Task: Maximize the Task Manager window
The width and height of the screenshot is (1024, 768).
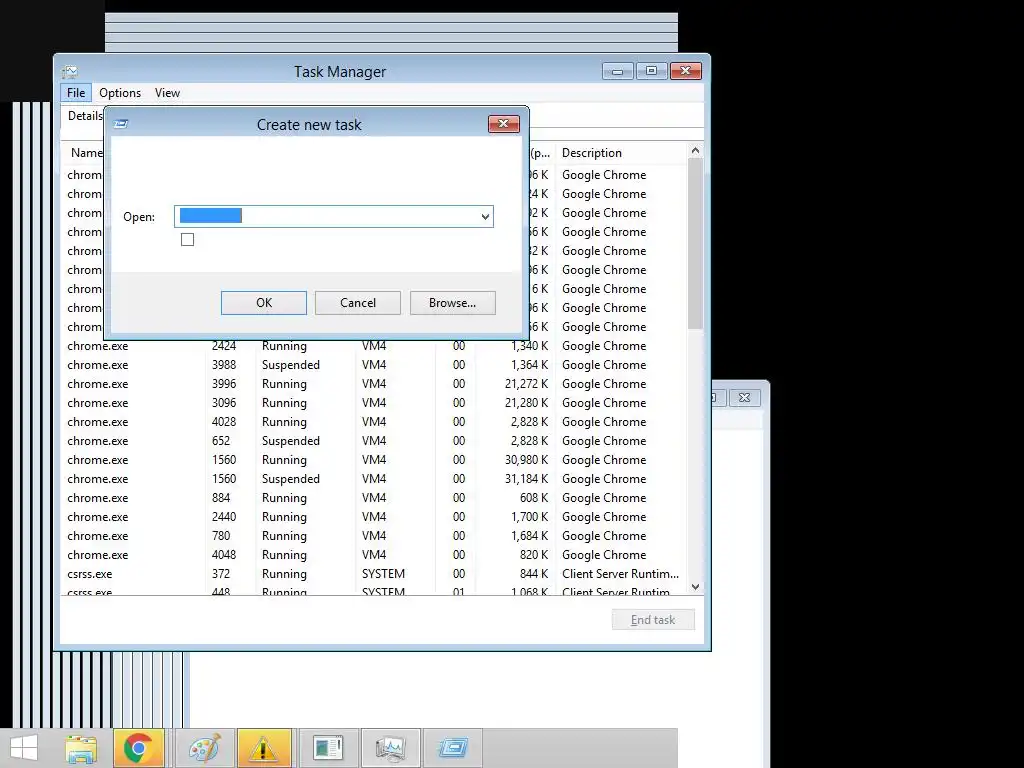Action: pos(652,71)
